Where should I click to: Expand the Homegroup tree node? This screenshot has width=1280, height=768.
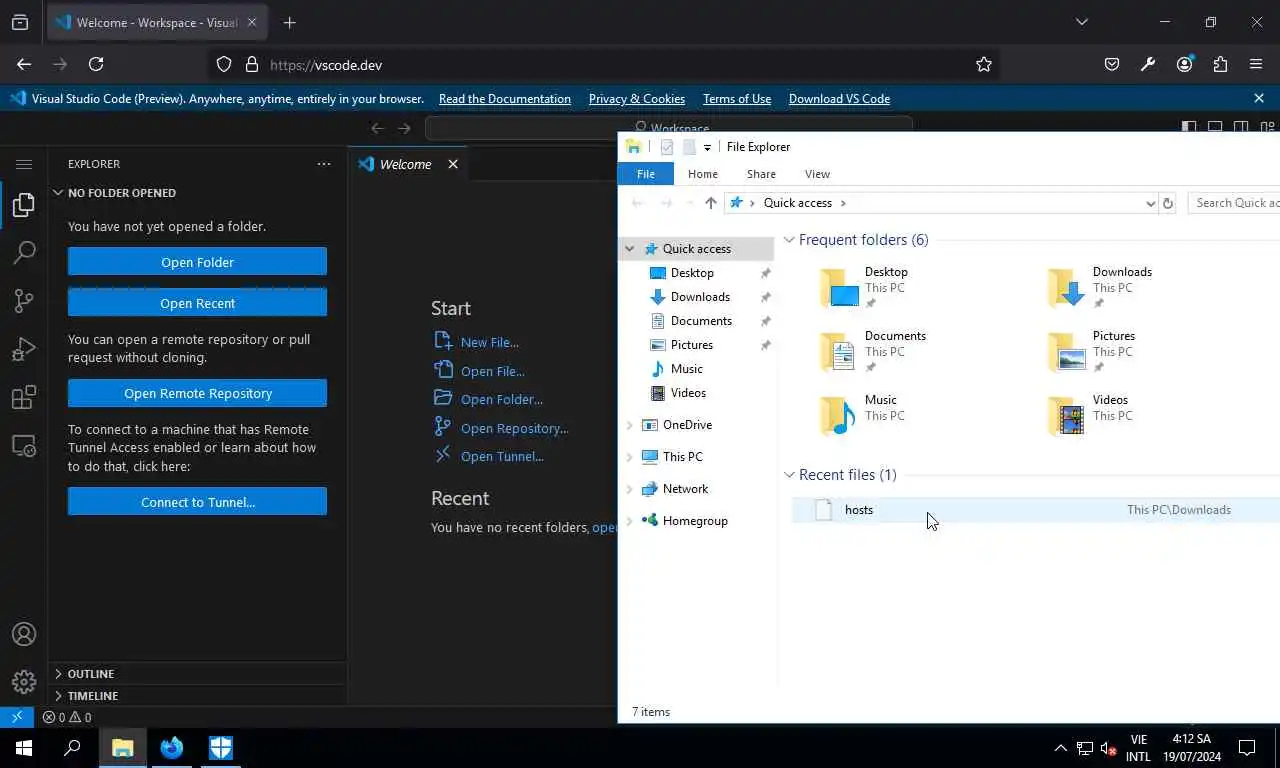pos(630,521)
